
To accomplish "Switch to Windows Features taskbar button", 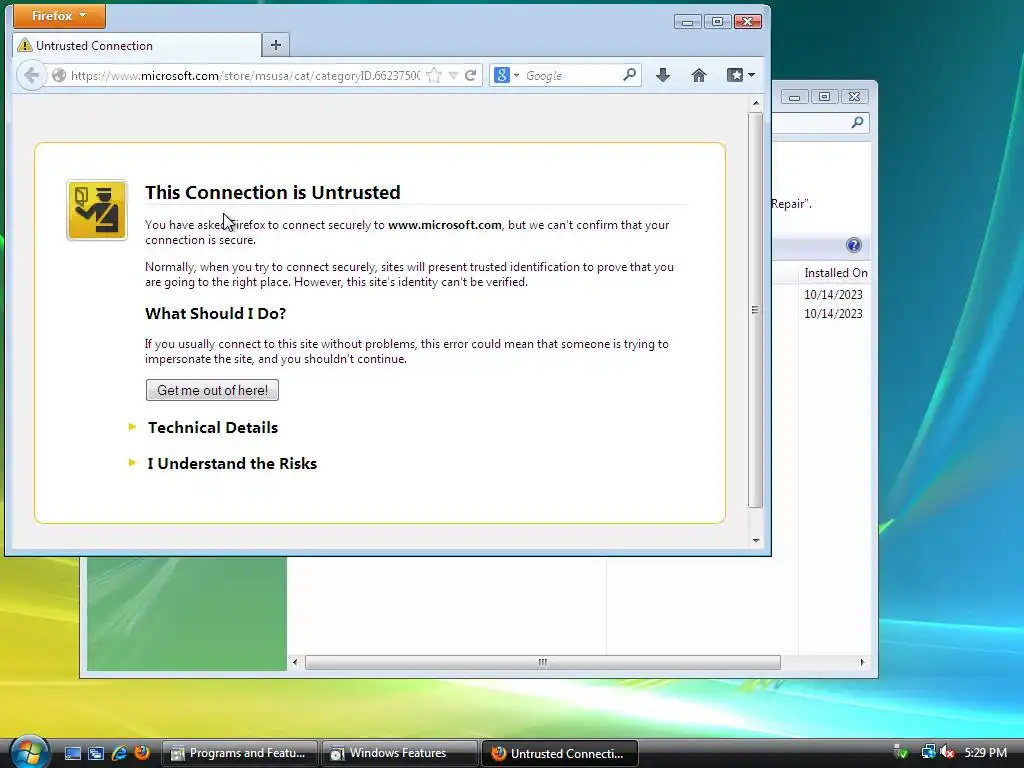I will [x=399, y=754].
